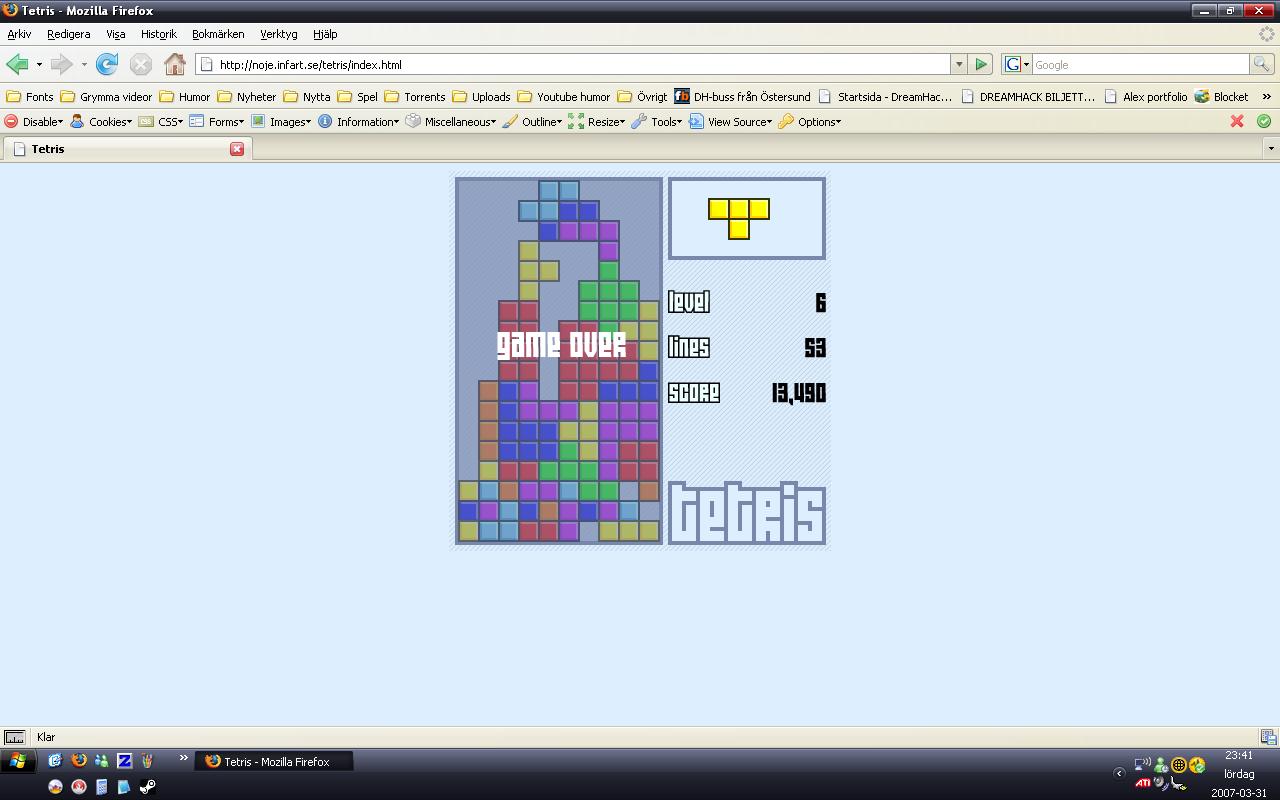Reload the current page
This screenshot has height=800, width=1280.
[x=107, y=64]
